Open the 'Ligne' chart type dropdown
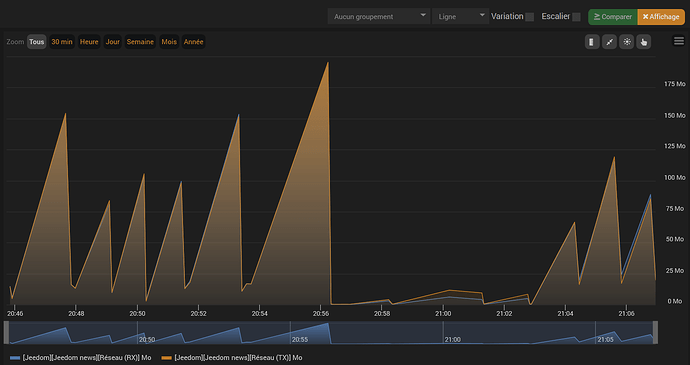Screen dimensions: 690x365 point(460,16)
